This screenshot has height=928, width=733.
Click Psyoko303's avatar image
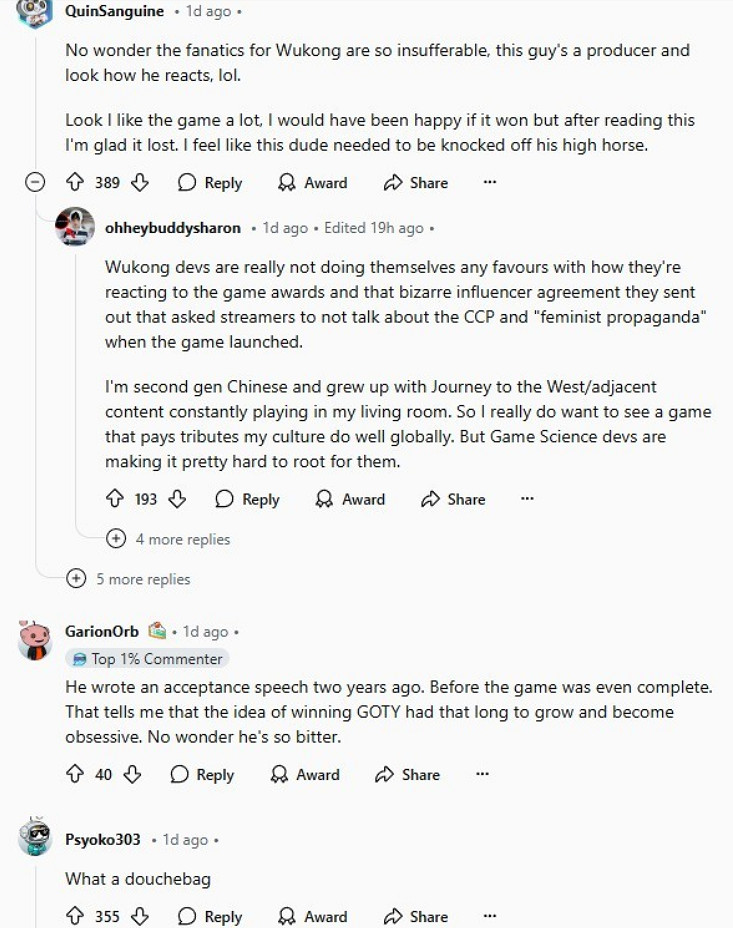(x=35, y=839)
